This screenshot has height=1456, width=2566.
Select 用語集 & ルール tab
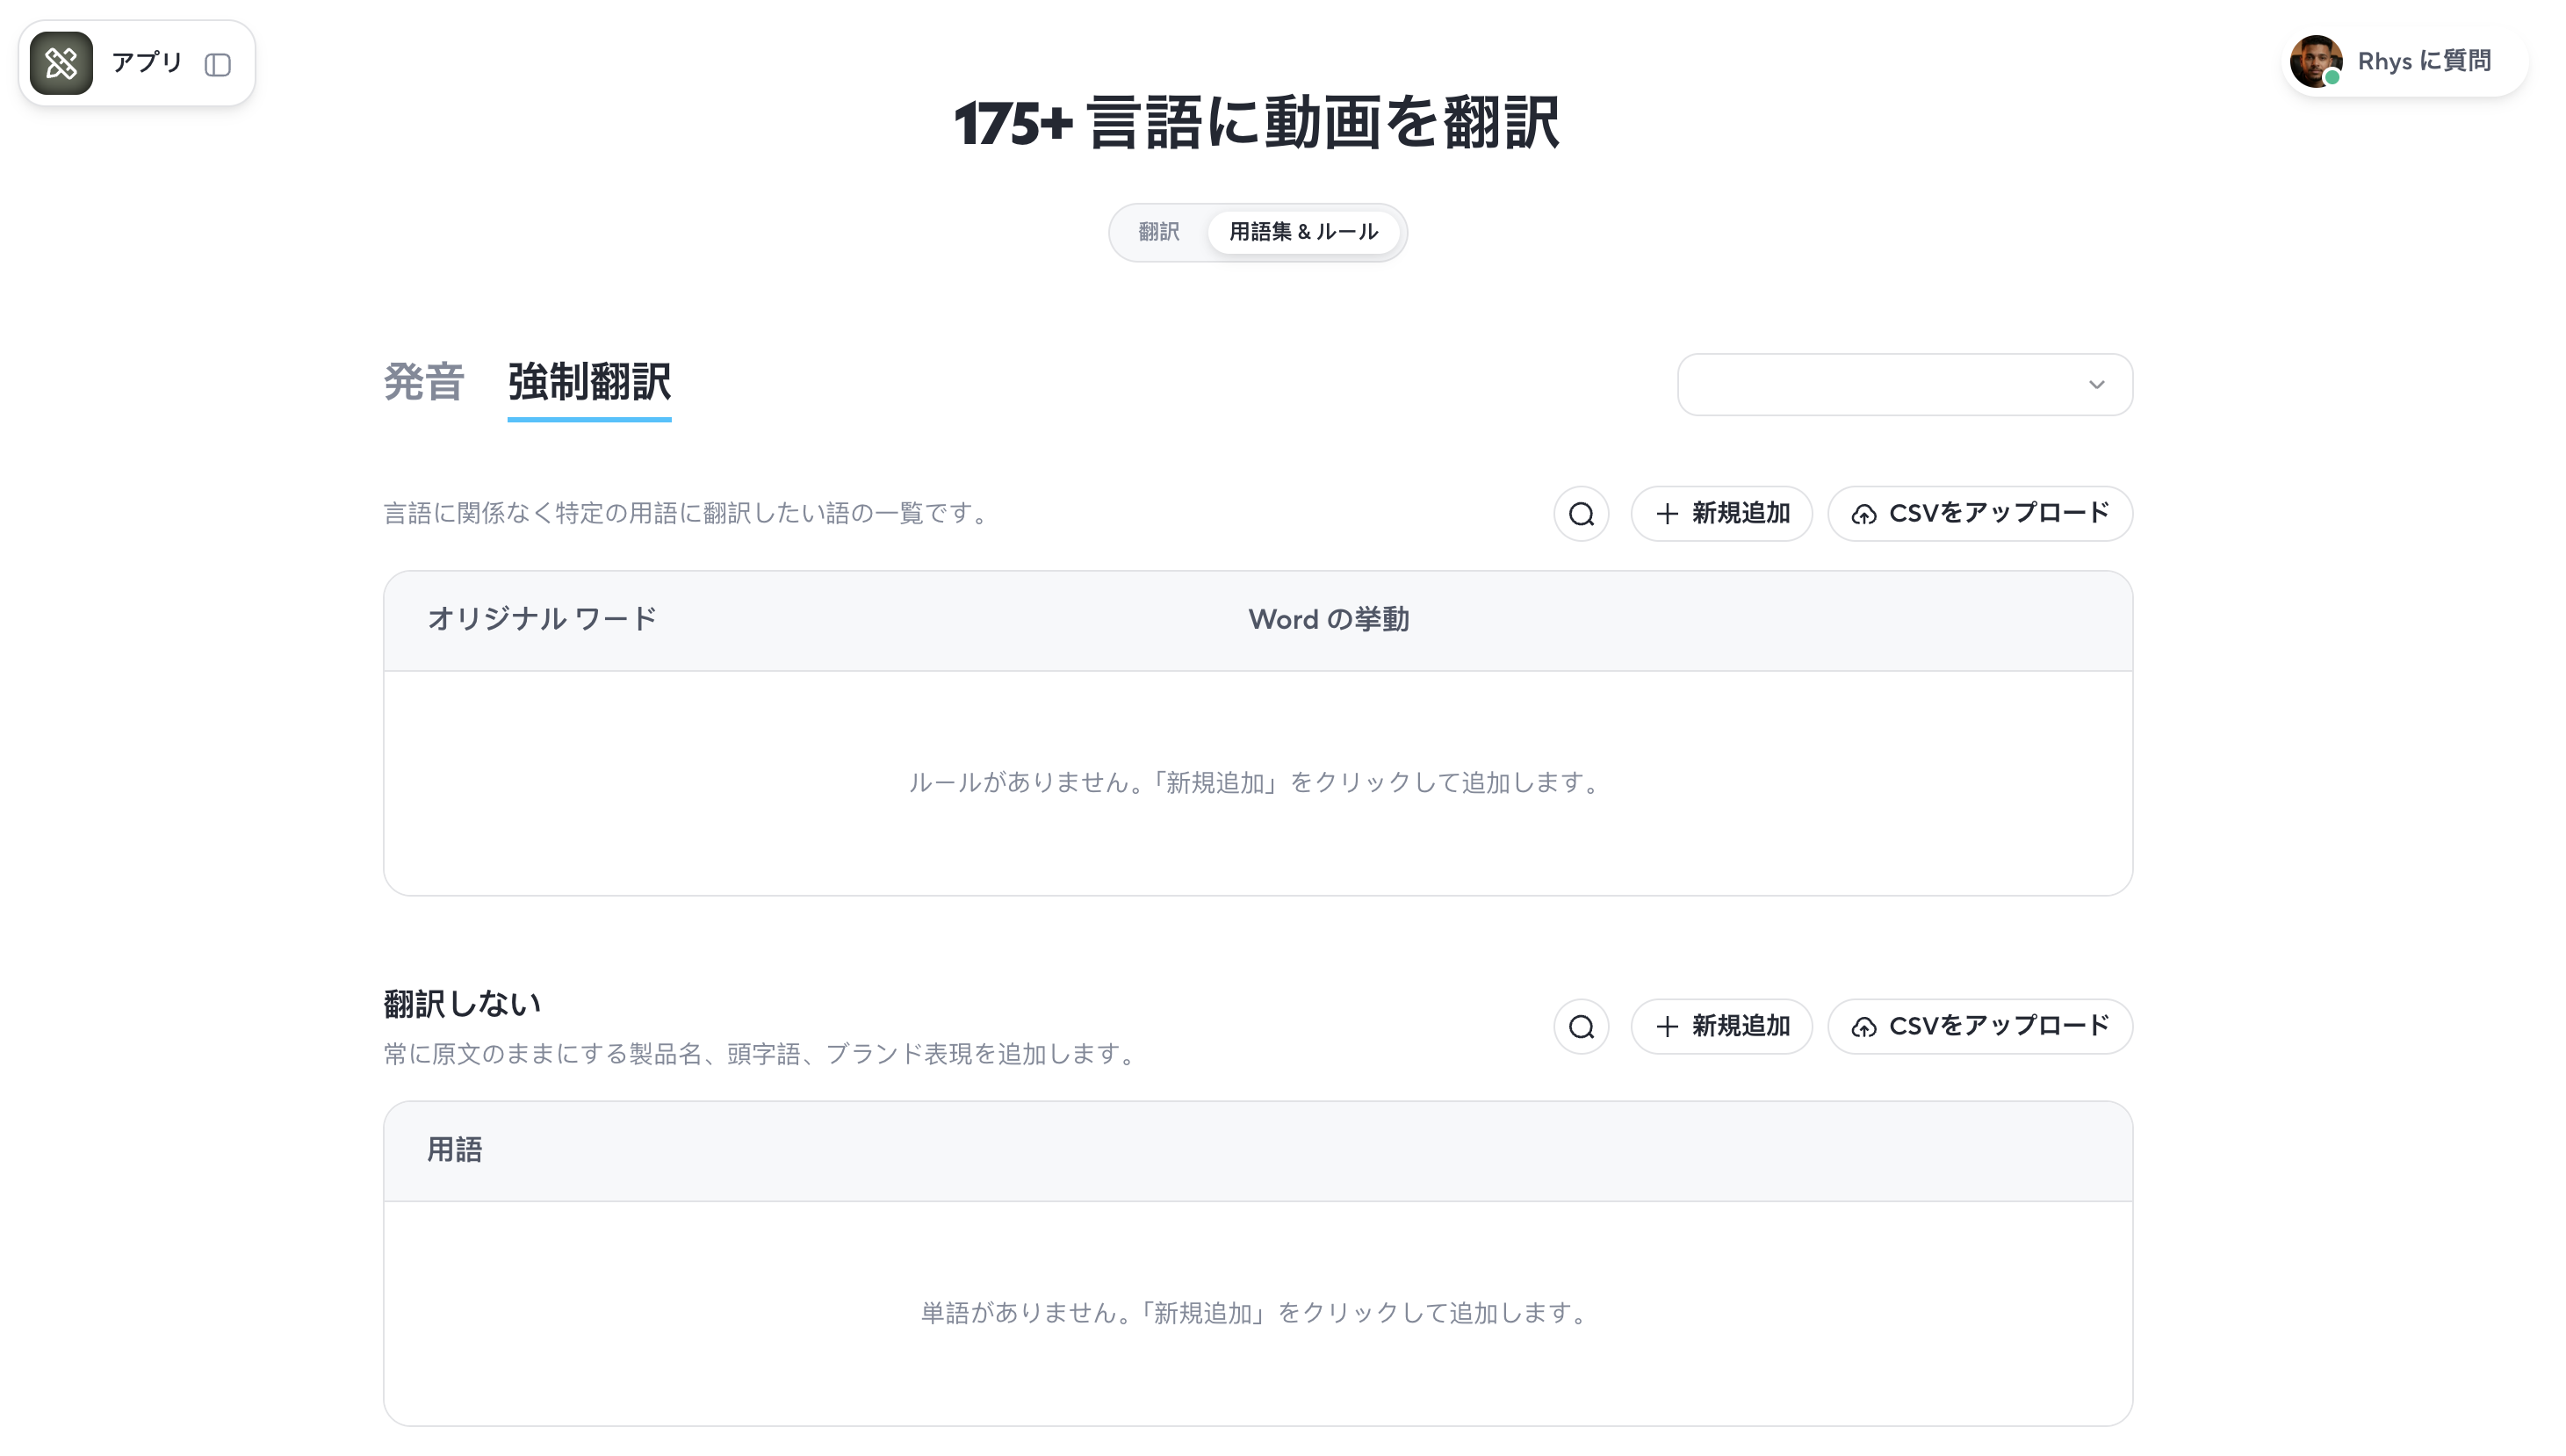click(1303, 232)
